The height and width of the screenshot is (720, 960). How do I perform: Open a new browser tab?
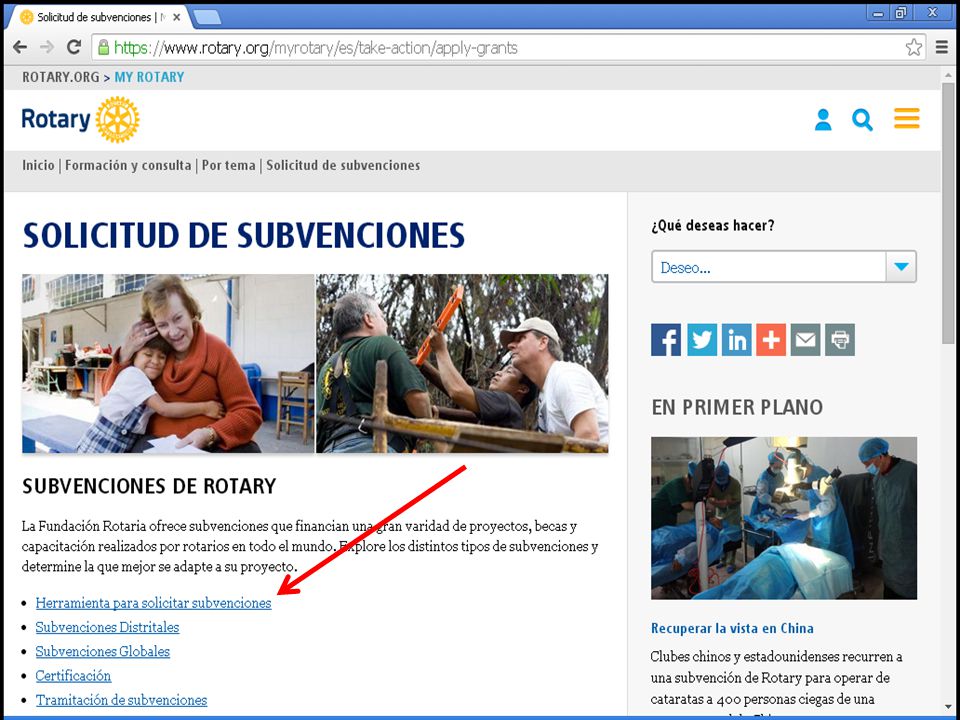pyautogui.click(x=207, y=17)
